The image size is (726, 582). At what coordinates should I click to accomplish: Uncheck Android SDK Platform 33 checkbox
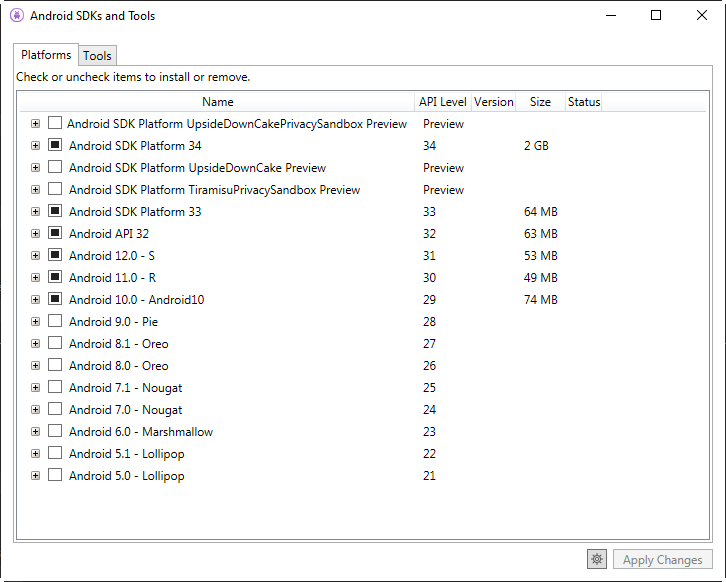pos(55,211)
